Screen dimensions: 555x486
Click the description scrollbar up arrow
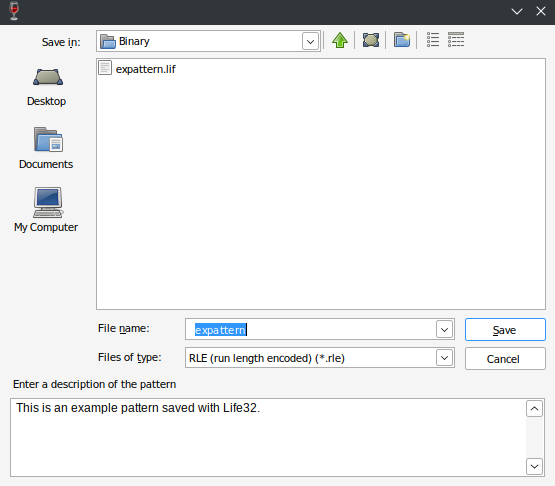(x=534, y=409)
